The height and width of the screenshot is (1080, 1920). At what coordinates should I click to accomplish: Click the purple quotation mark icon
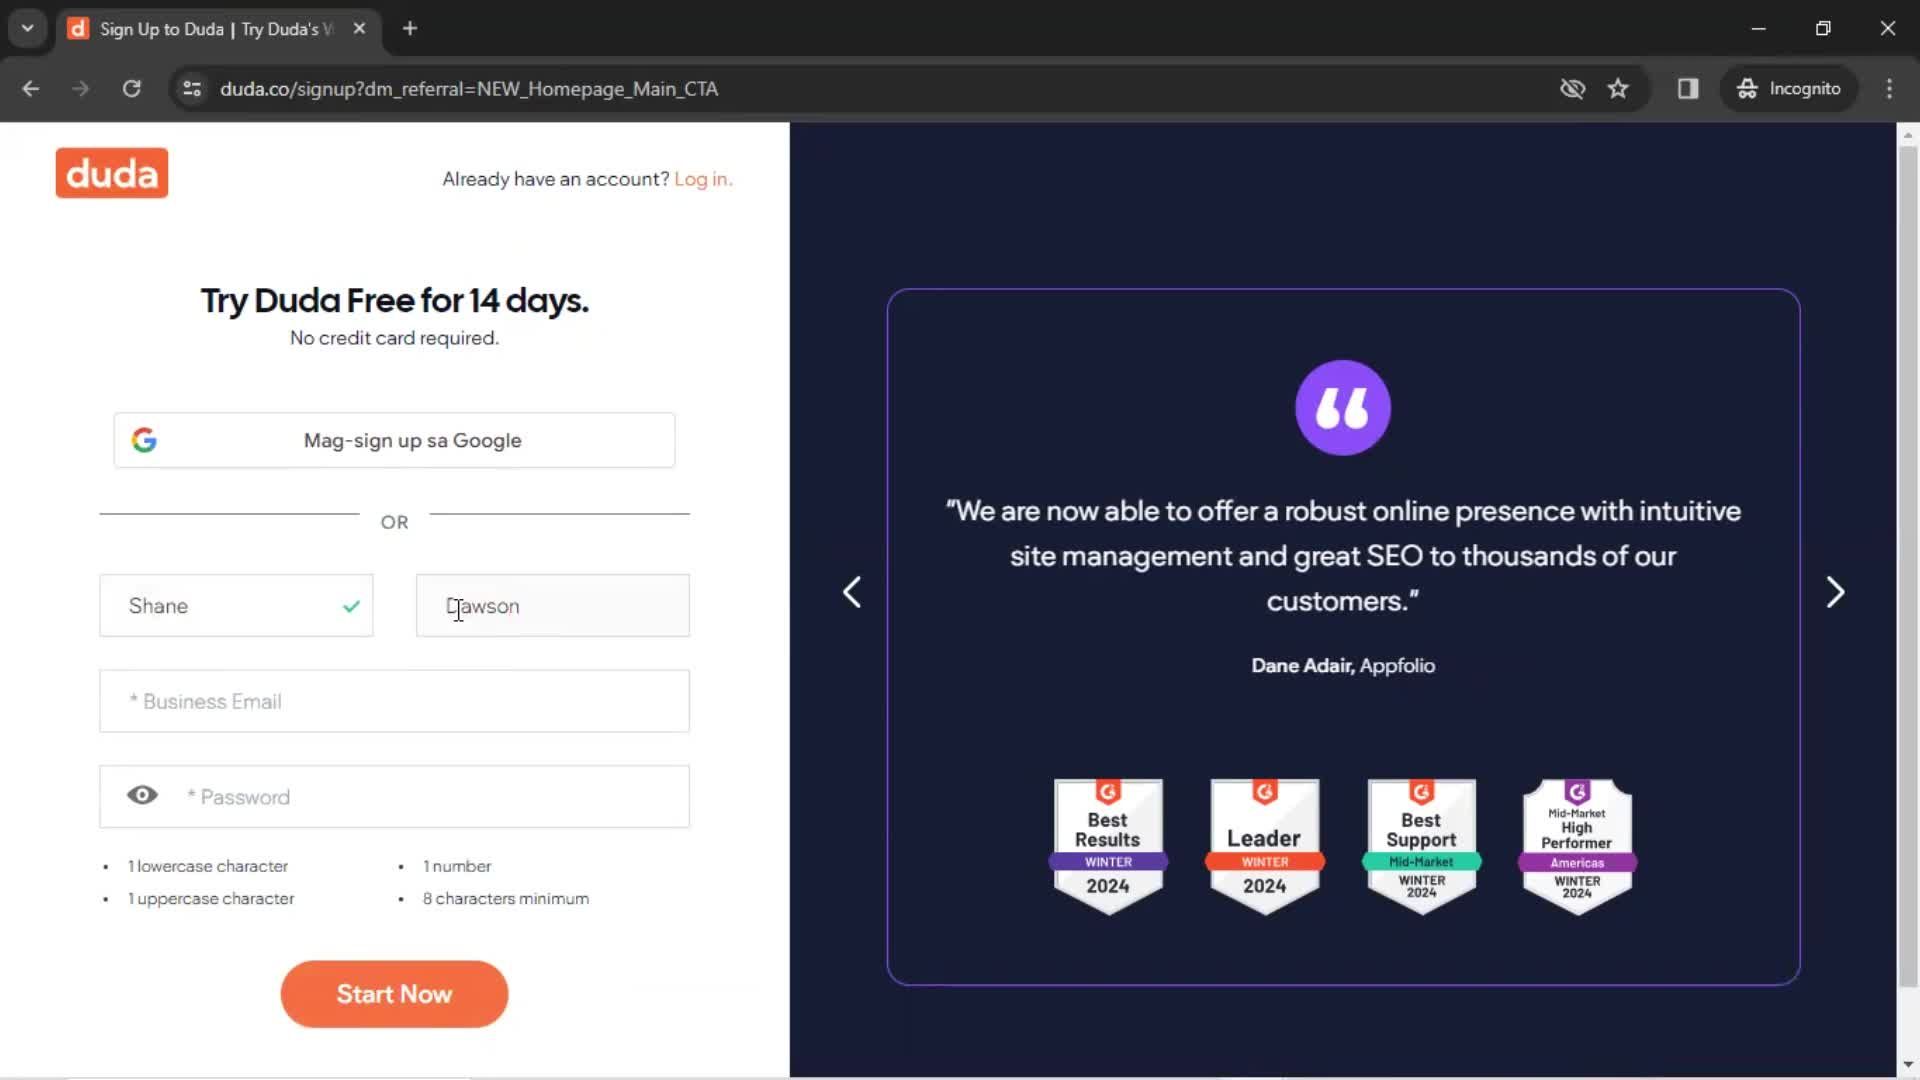pyautogui.click(x=1343, y=408)
